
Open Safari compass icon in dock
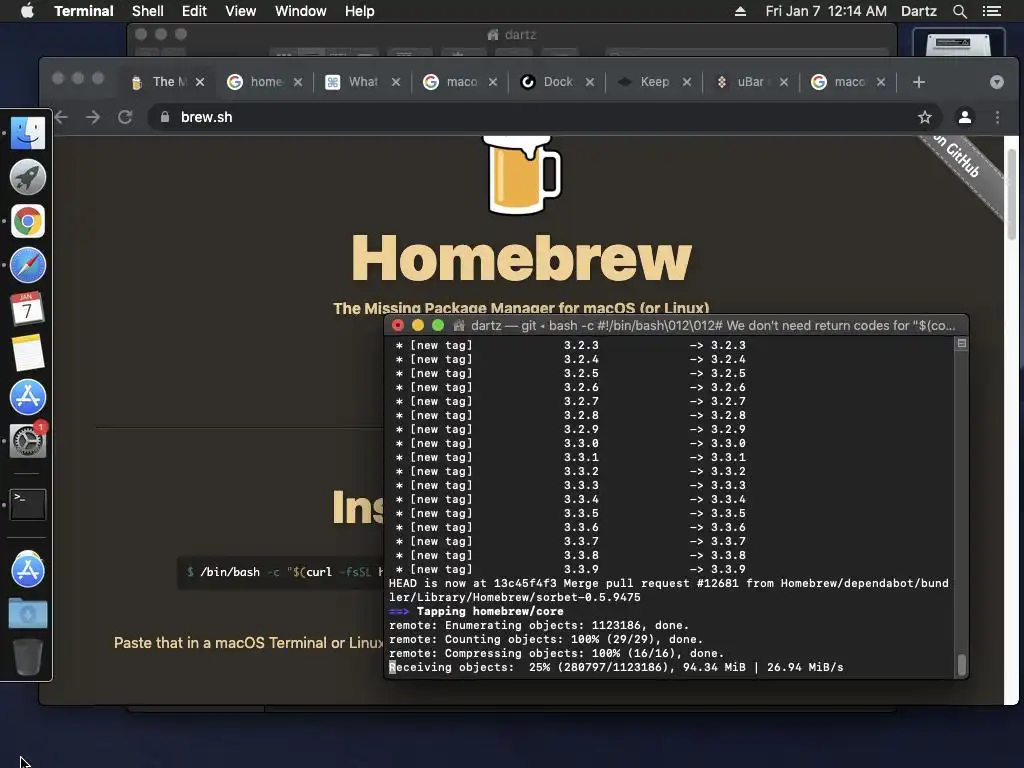27,265
